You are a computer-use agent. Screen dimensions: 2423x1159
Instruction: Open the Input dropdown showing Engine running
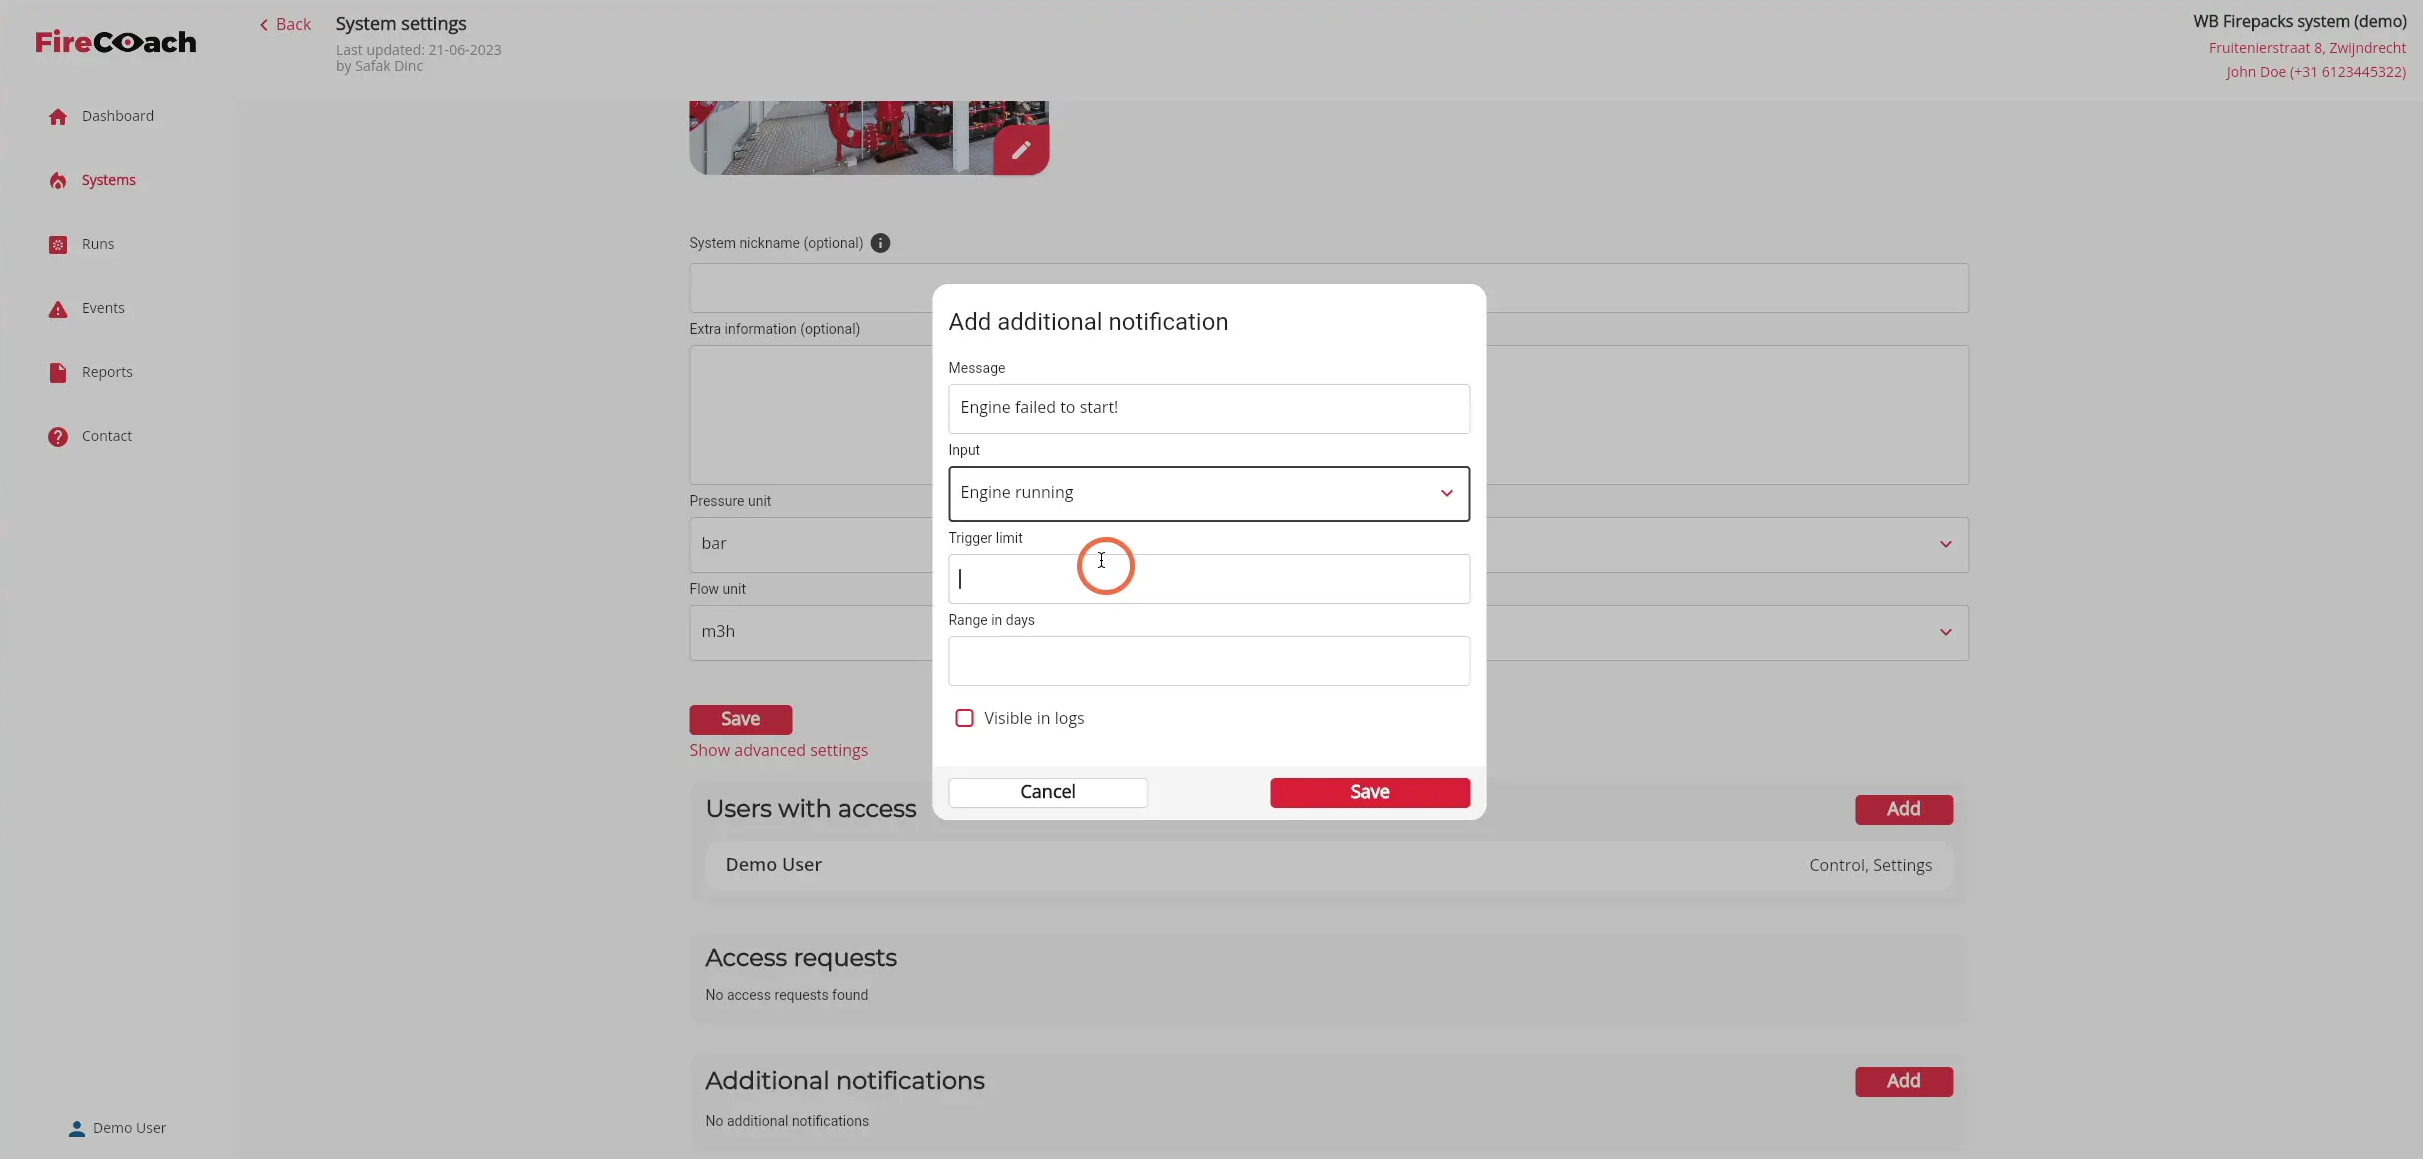(1209, 493)
